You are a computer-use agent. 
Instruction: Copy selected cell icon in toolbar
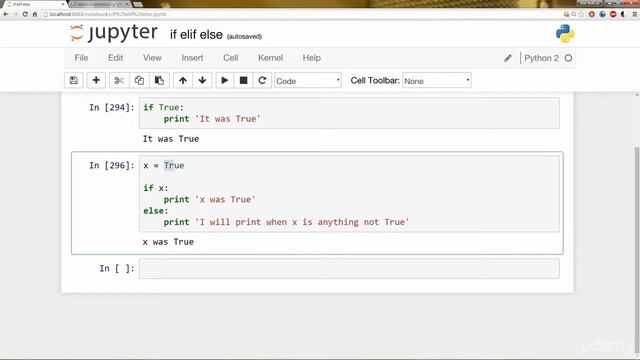pos(139,80)
